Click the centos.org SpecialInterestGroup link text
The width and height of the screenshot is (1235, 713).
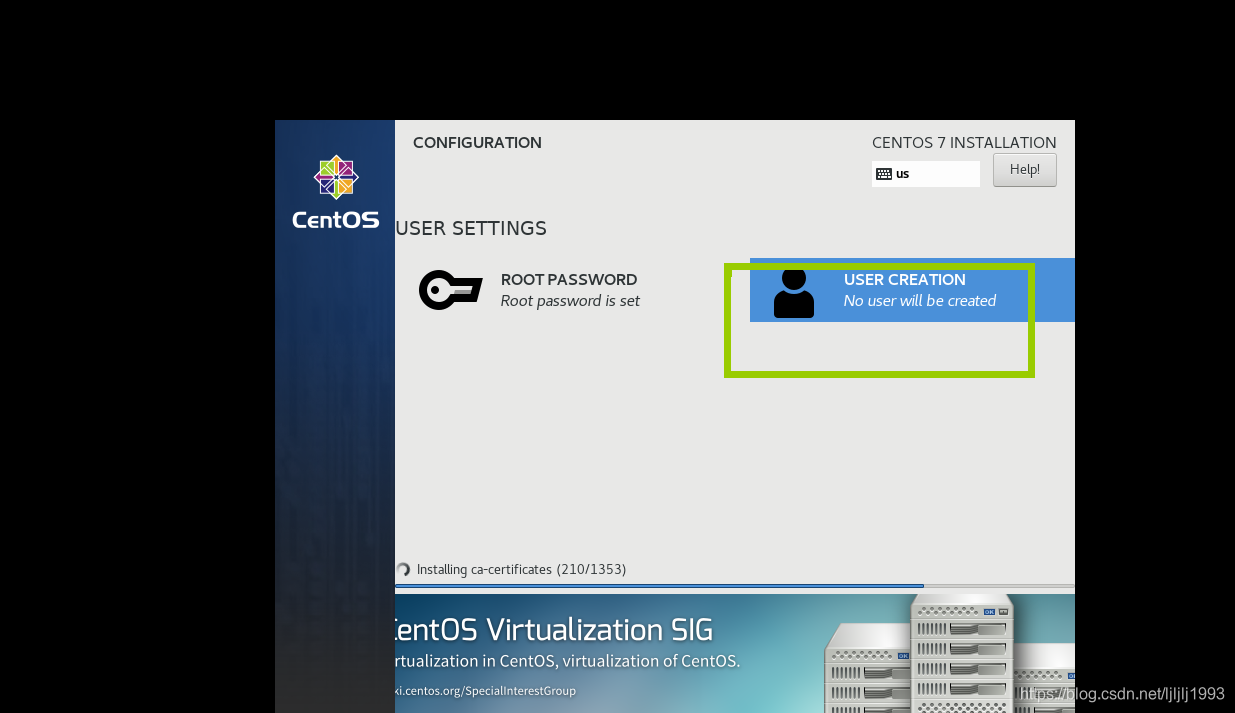[x=486, y=691]
